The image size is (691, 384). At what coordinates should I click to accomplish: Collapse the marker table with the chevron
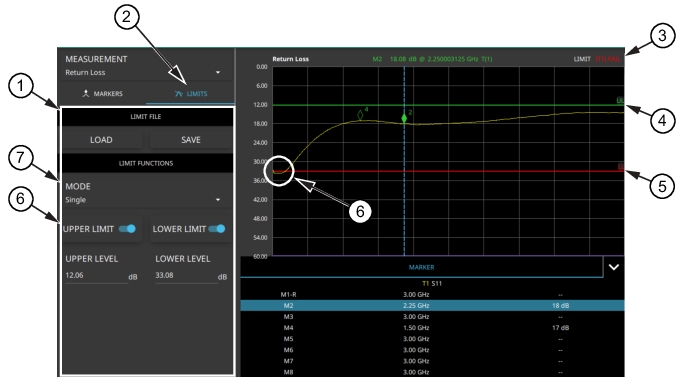click(613, 267)
